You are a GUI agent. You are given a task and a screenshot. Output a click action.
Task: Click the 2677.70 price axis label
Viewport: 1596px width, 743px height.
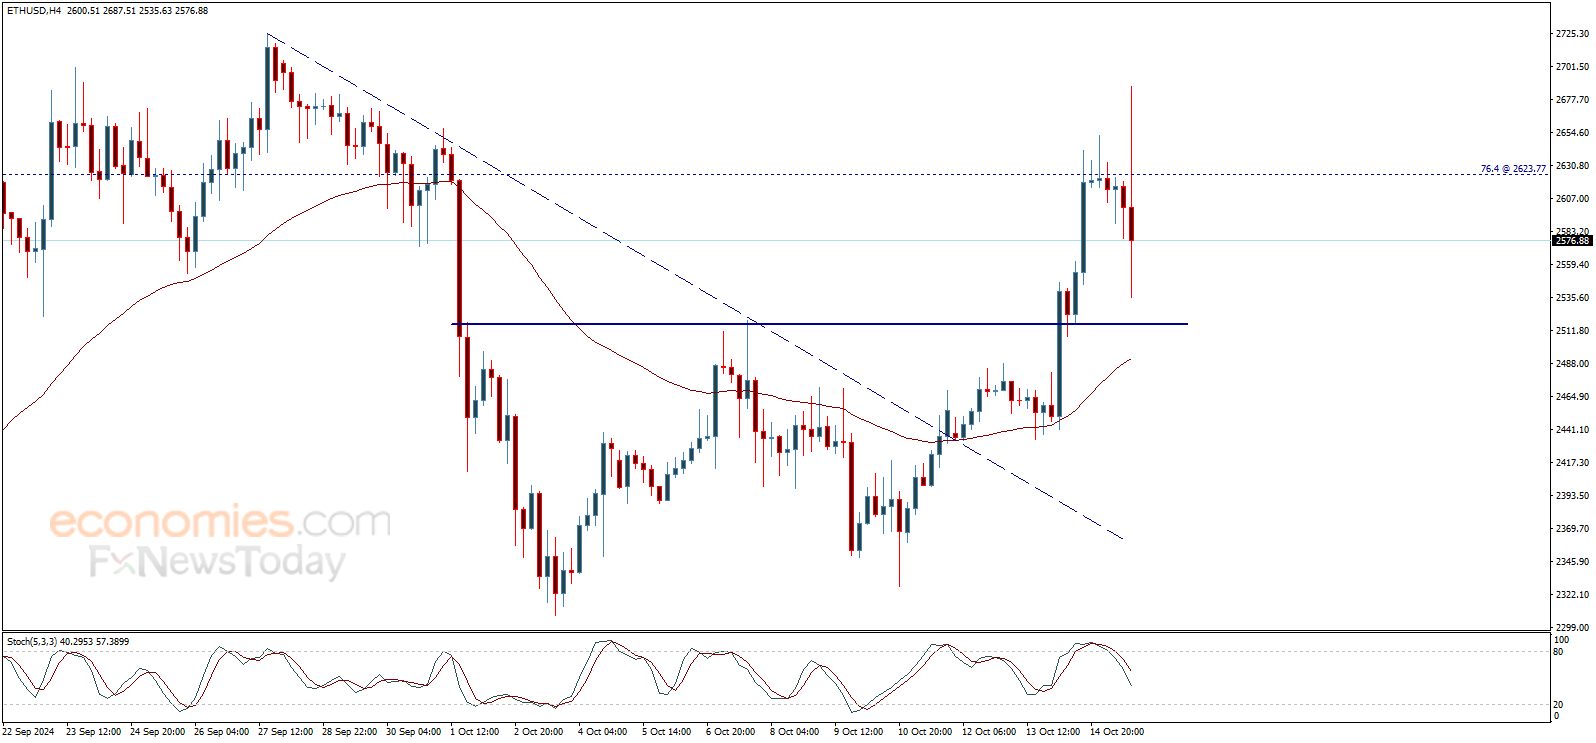(x=1572, y=100)
